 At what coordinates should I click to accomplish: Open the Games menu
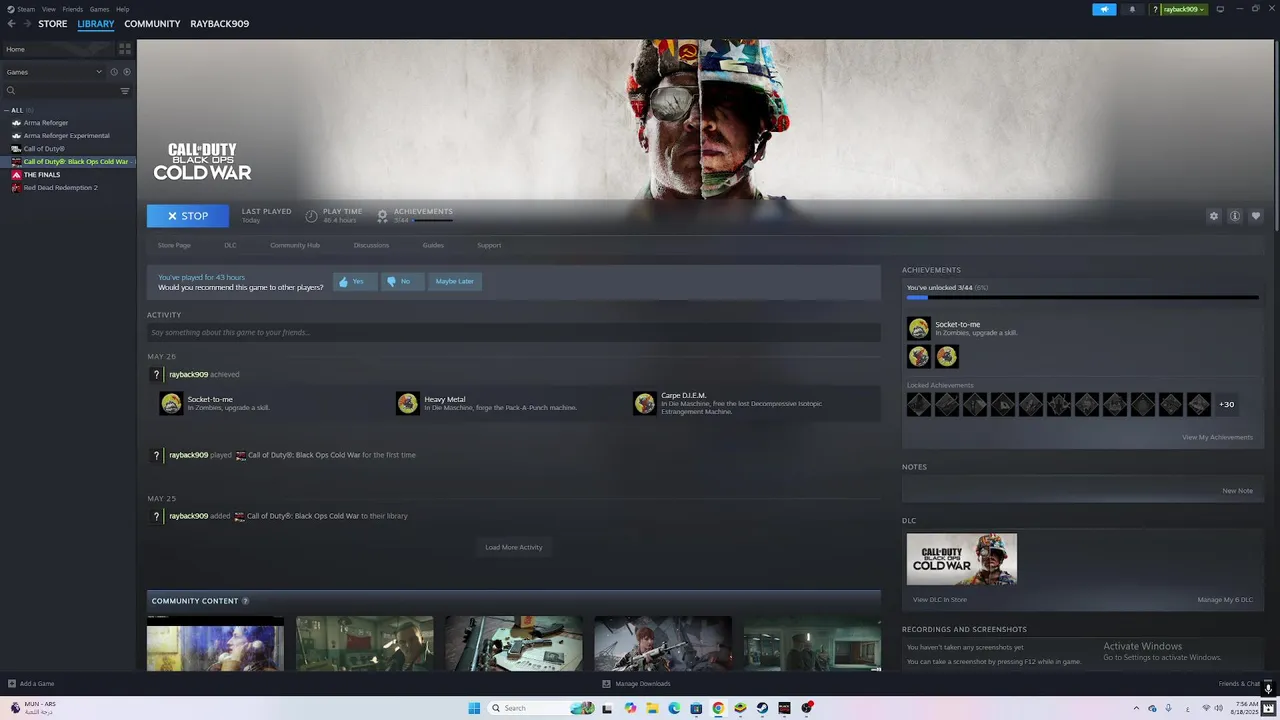[100, 9]
